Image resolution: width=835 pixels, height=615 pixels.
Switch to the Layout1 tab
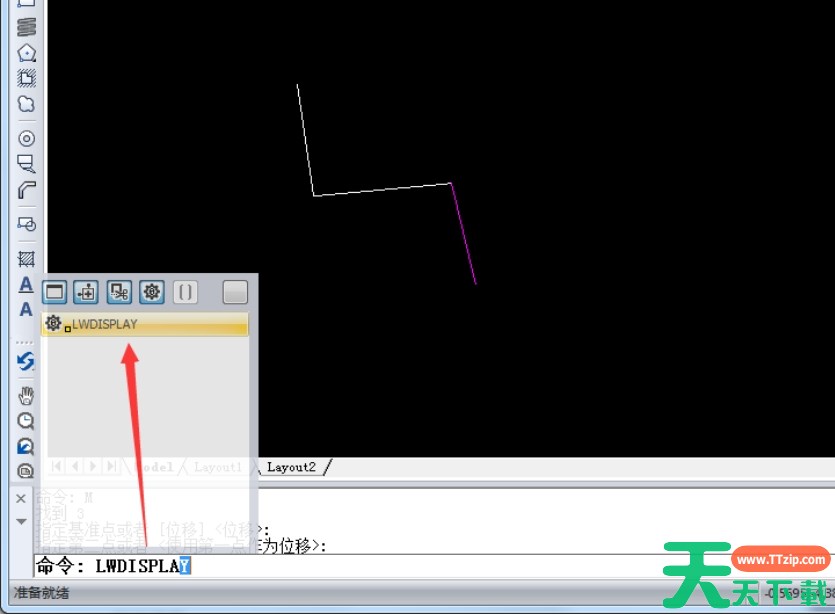pos(217,467)
